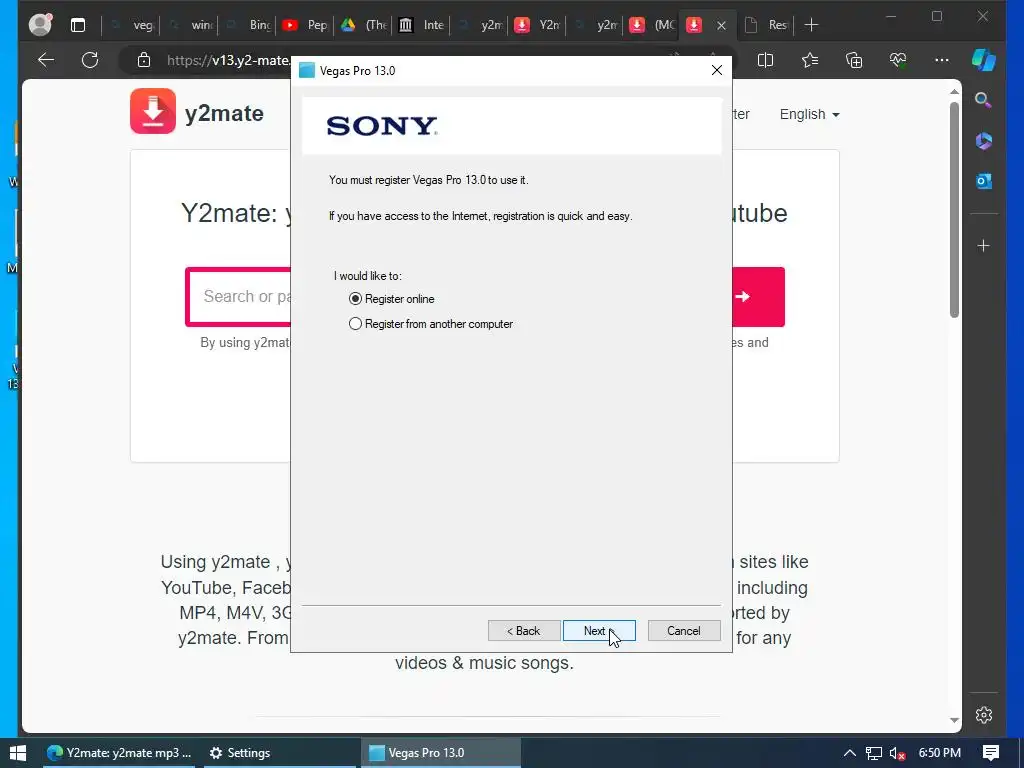Image resolution: width=1024 pixels, height=768 pixels.
Task: Click the y2mate logo icon
Action: pyautogui.click(x=153, y=111)
